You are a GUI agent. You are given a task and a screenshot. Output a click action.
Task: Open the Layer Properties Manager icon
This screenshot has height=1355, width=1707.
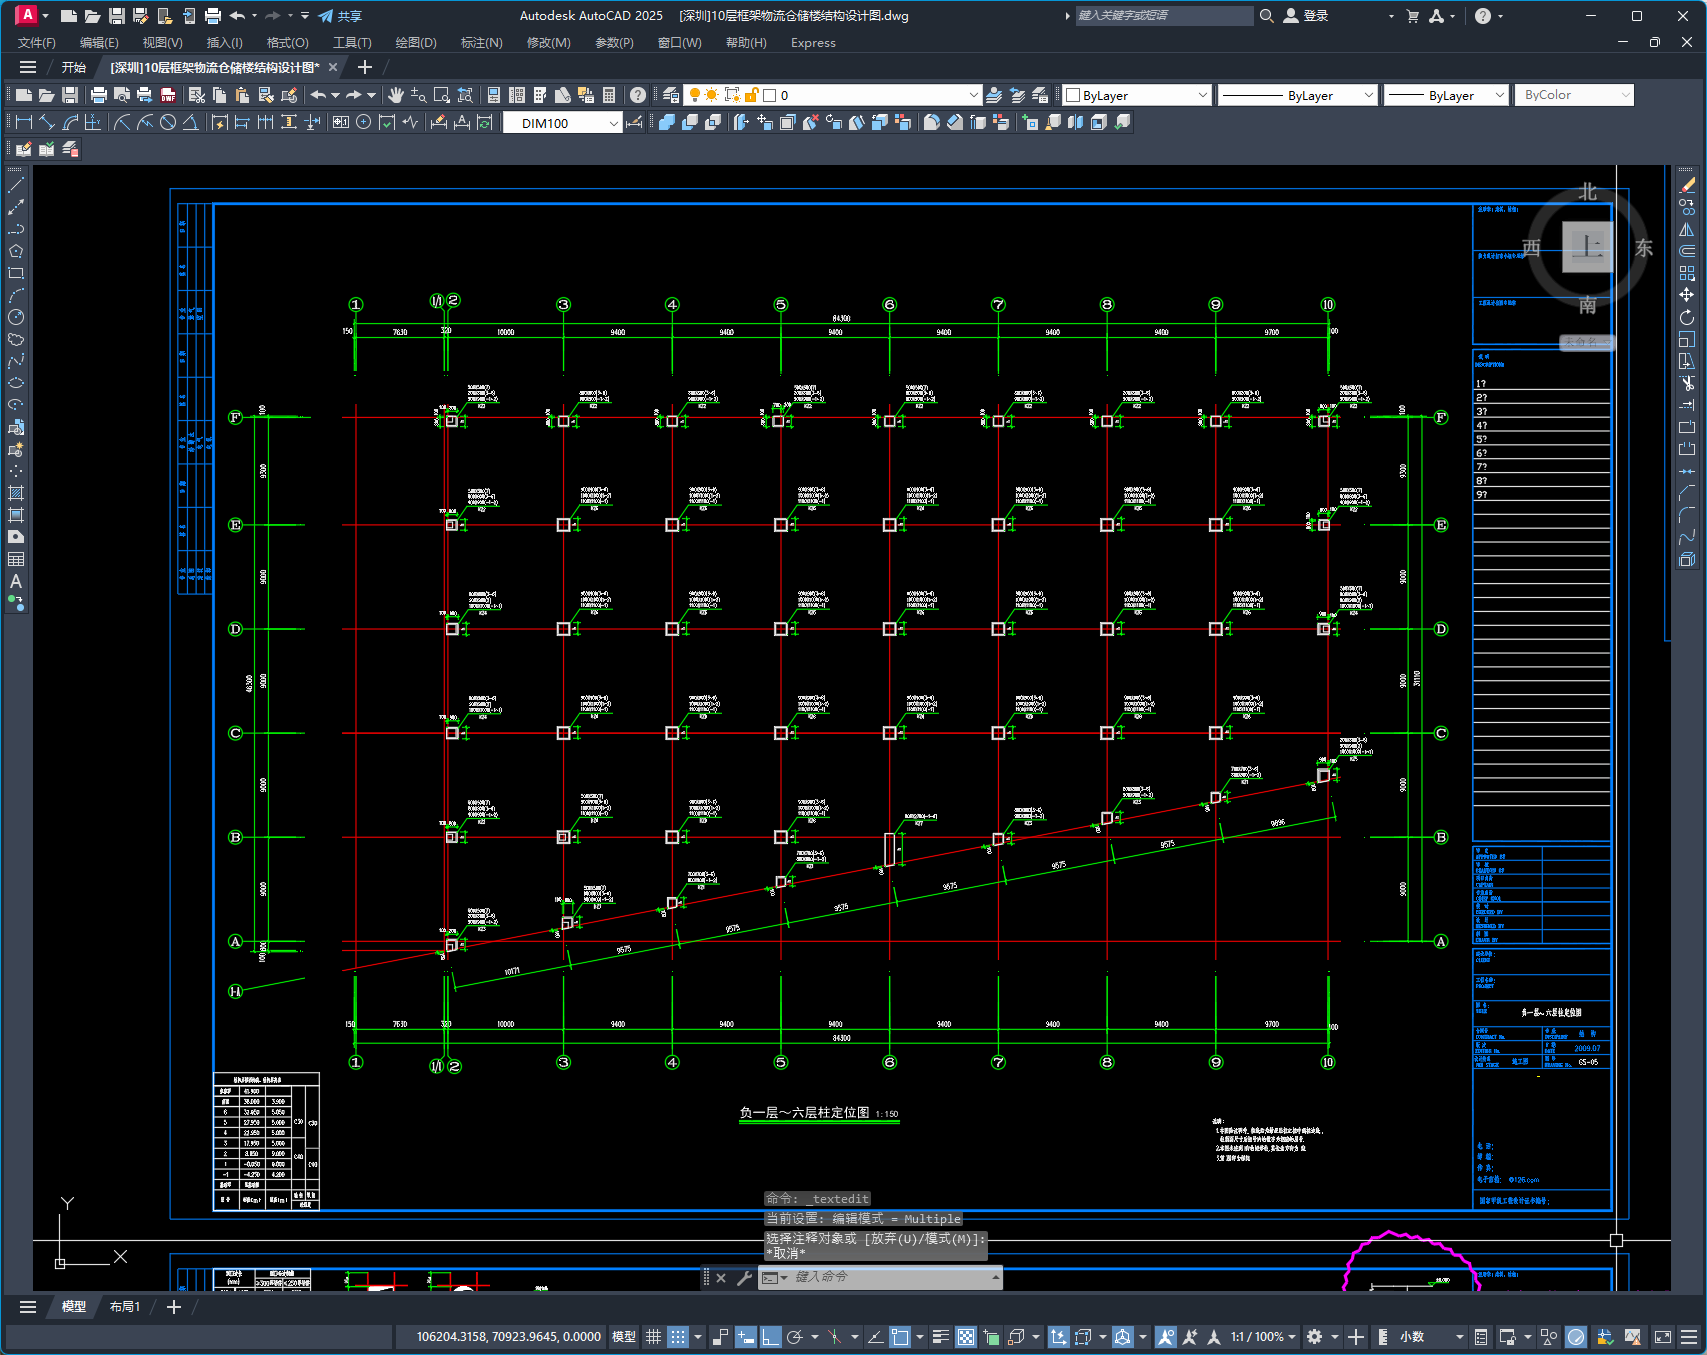(671, 95)
